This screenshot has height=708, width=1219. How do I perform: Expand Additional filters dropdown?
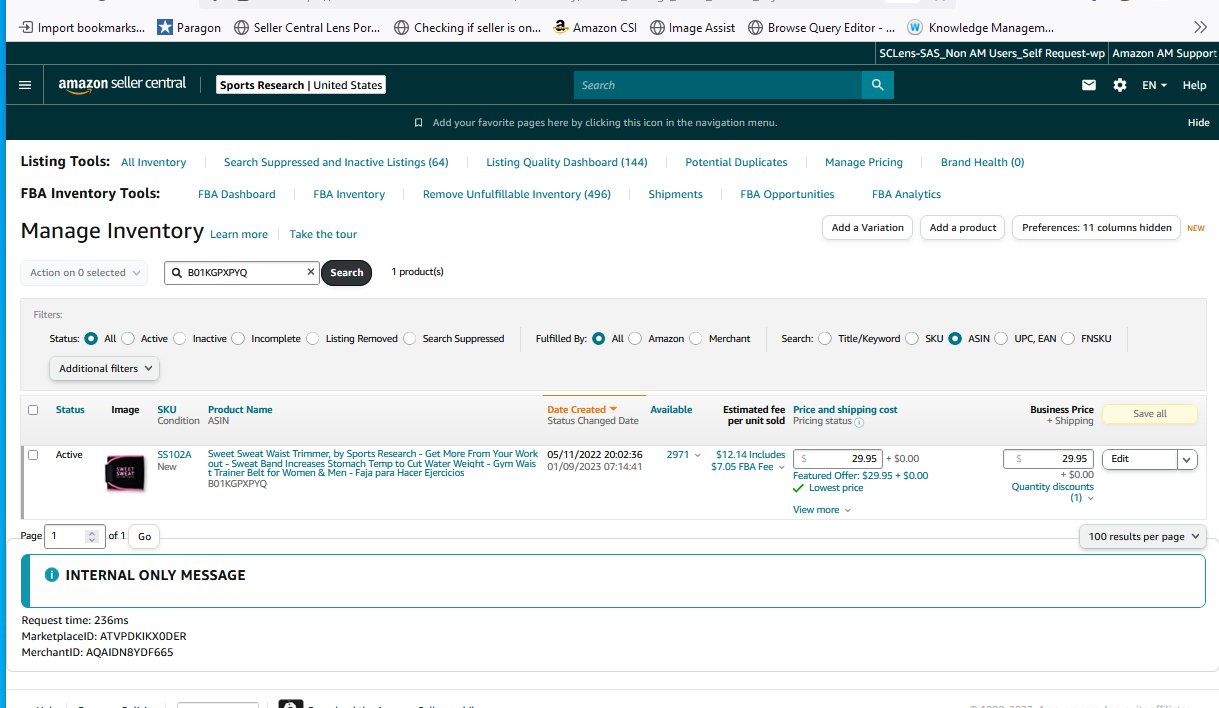[x=104, y=368]
